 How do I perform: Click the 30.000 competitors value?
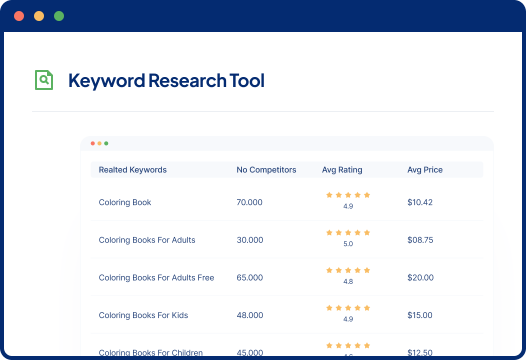pos(250,240)
